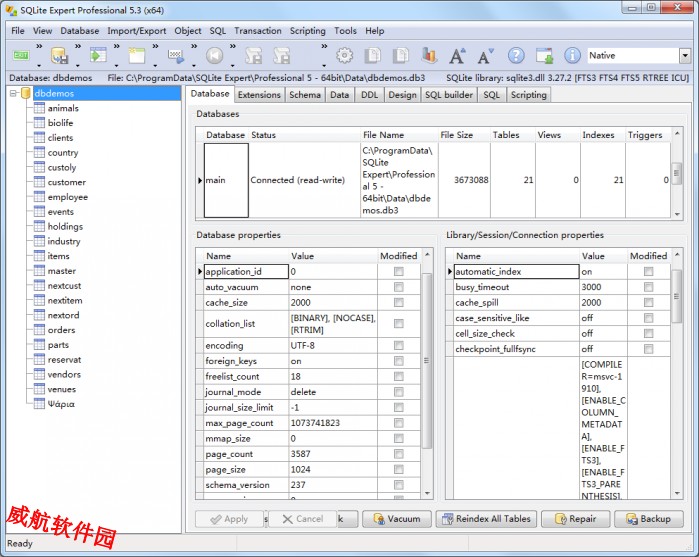Click the dbdemos database cylinder icon
This screenshot has width=699, height=557.
tap(26, 93)
